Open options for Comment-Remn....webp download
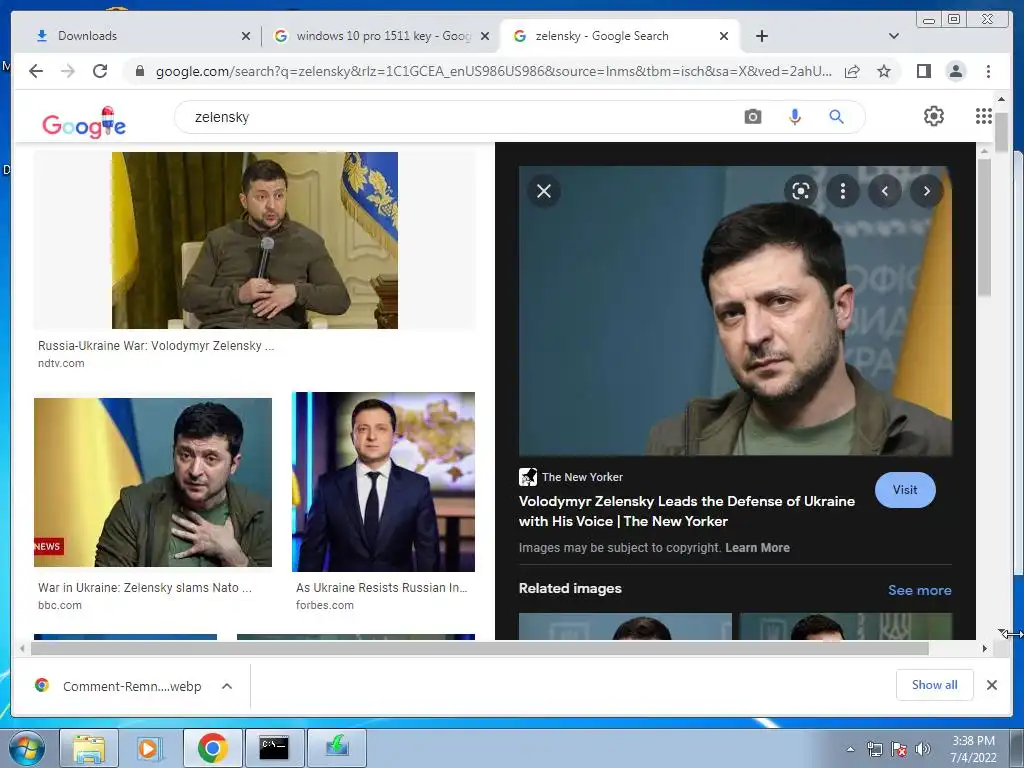This screenshot has width=1024, height=768. pos(227,686)
